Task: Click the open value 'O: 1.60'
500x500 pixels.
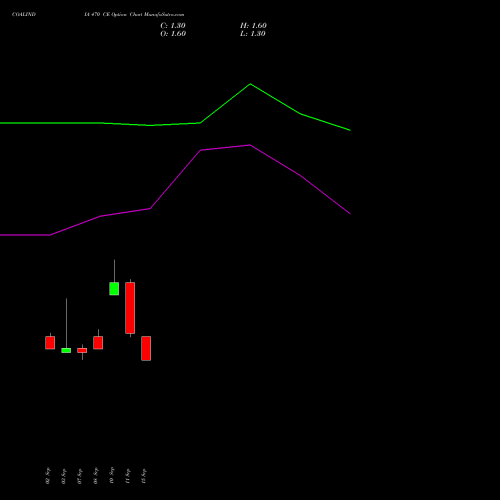Action: [173, 34]
